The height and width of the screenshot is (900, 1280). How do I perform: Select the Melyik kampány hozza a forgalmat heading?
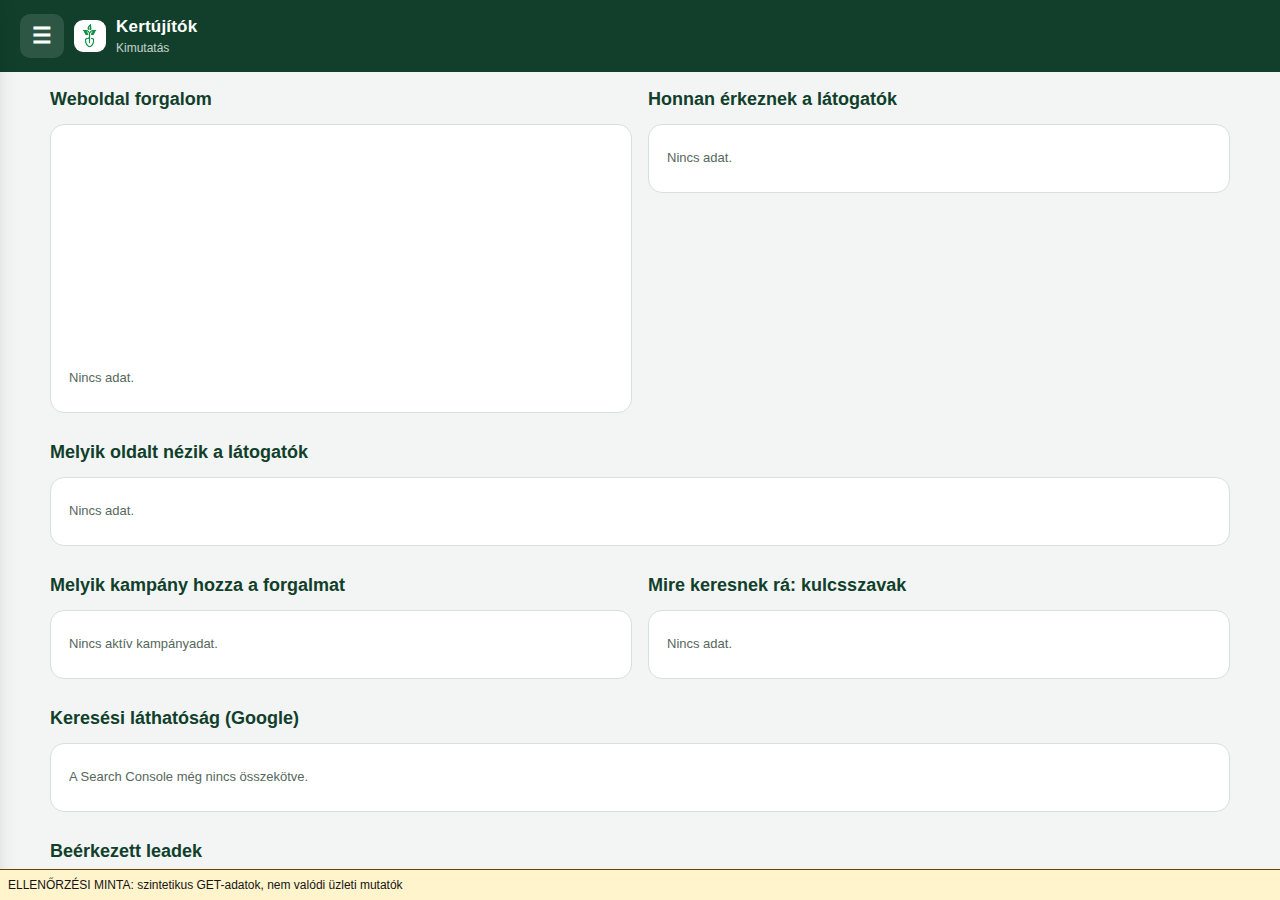coord(197,585)
